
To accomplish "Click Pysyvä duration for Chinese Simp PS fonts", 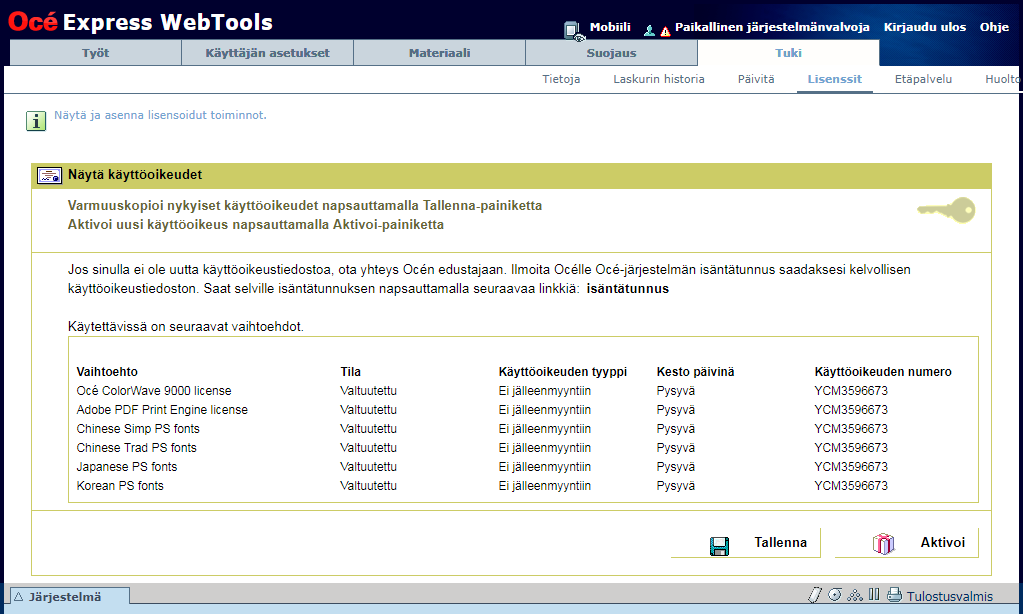I will [x=675, y=429].
